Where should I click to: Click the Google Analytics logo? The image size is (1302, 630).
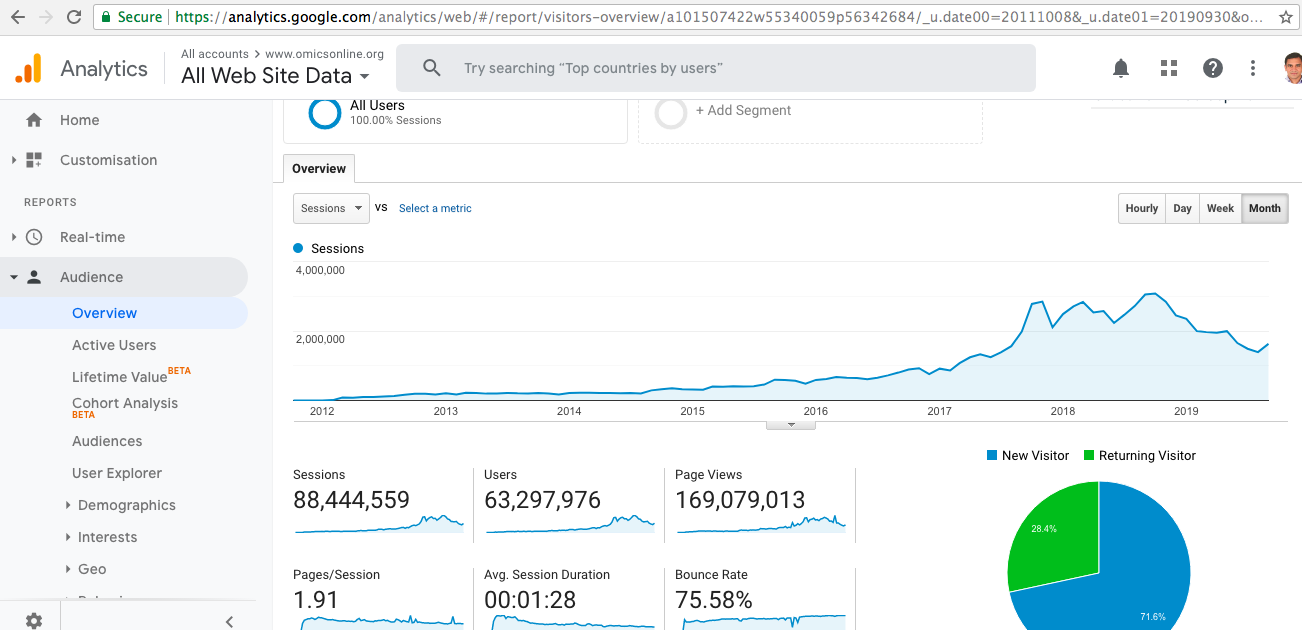(28, 68)
